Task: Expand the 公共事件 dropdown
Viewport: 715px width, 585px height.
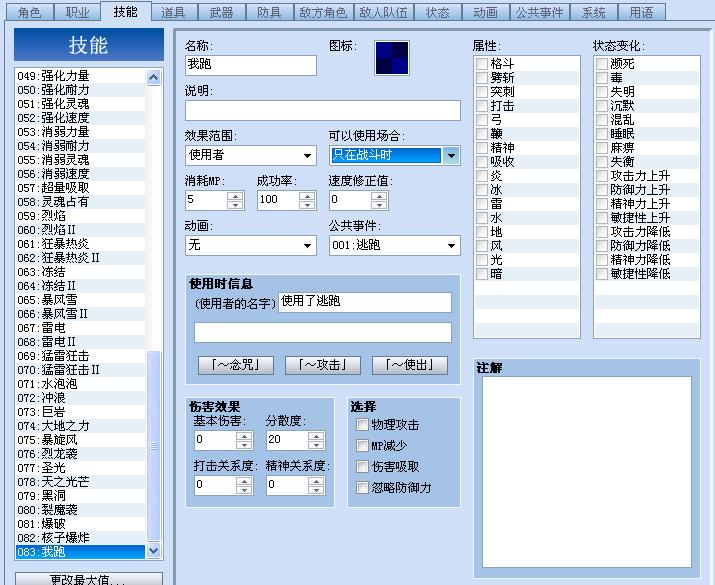Action: [x=394, y=245]
